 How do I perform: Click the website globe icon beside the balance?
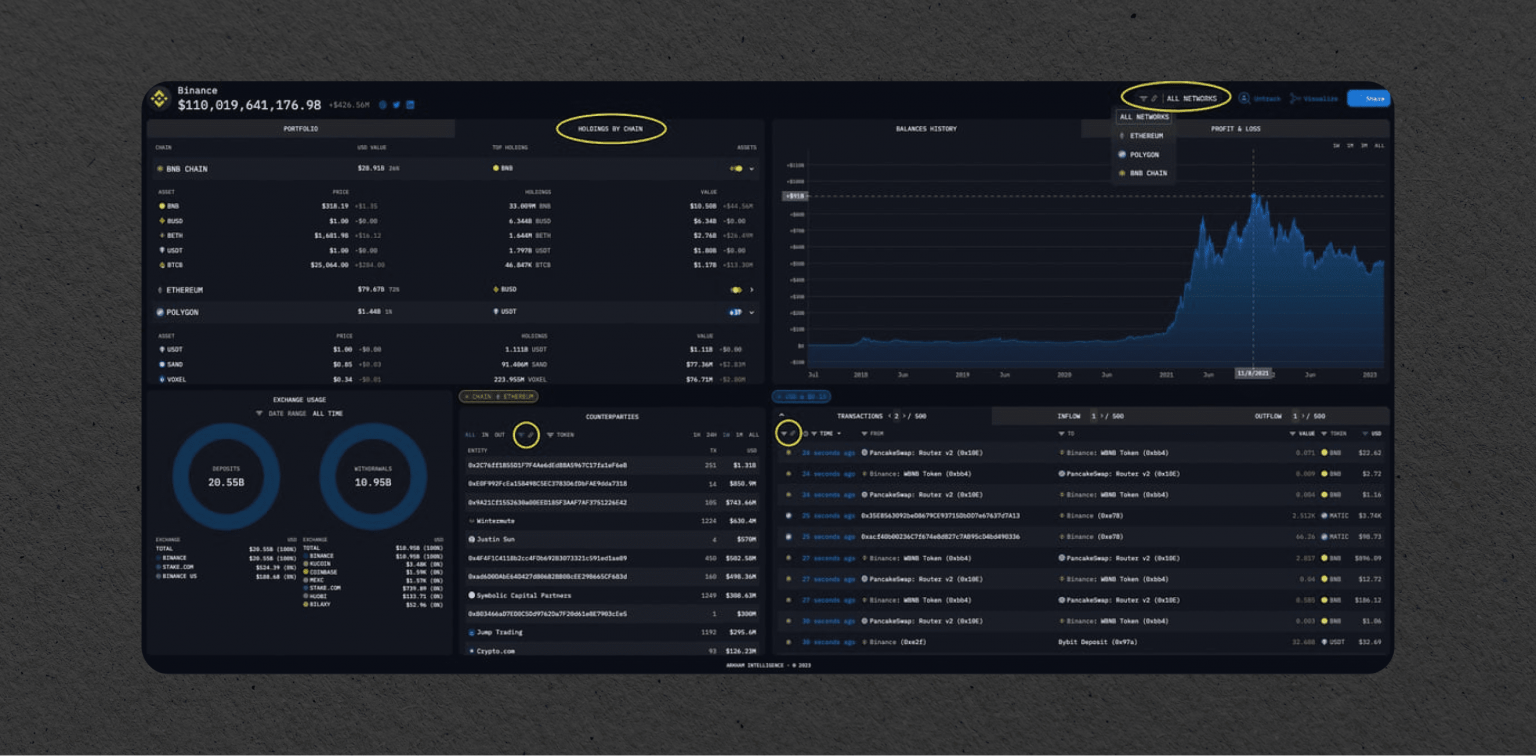382,103
